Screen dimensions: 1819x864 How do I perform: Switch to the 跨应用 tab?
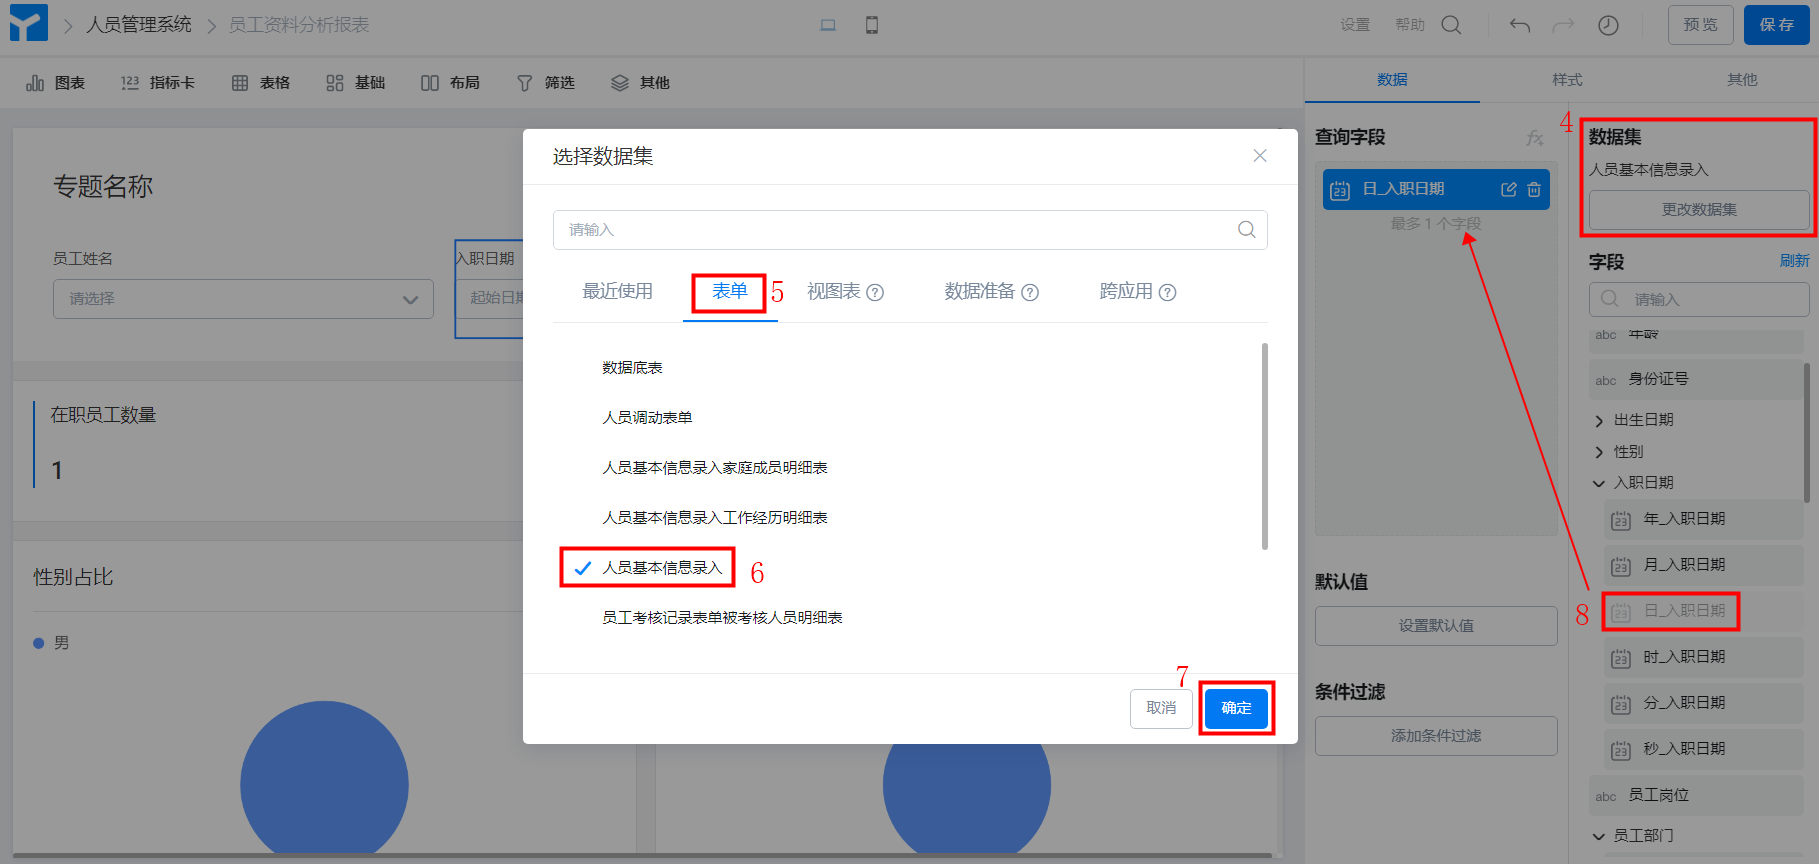coord(1126,291)
